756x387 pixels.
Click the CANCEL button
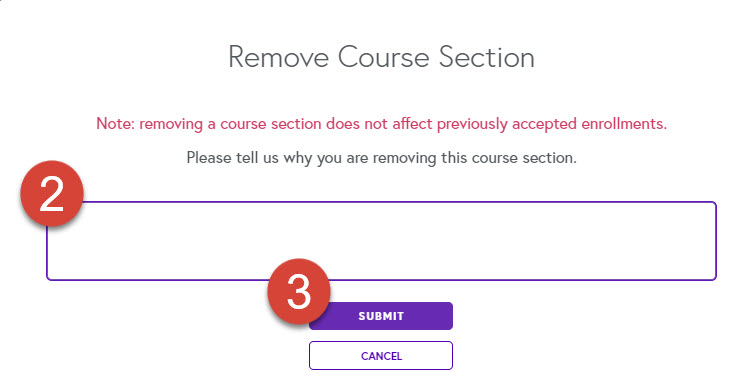tap(381, 356)
